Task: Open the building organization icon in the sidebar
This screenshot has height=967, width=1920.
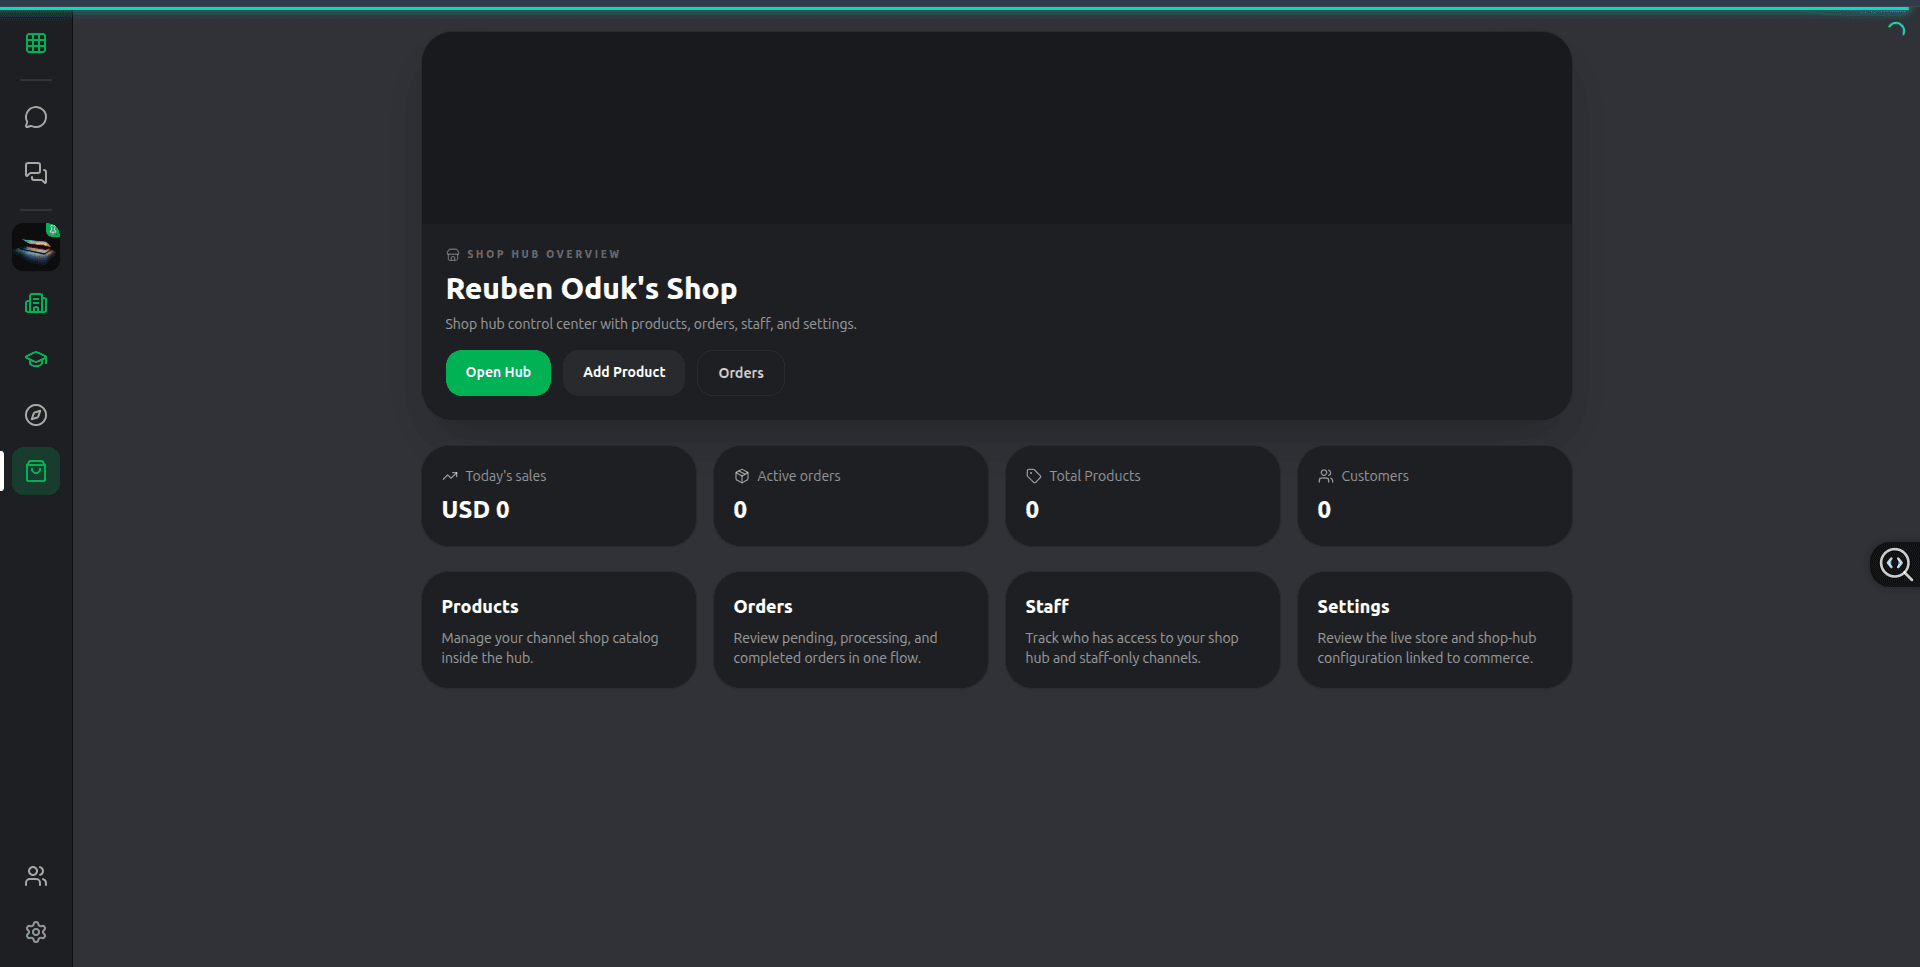Action: point(36,303)
